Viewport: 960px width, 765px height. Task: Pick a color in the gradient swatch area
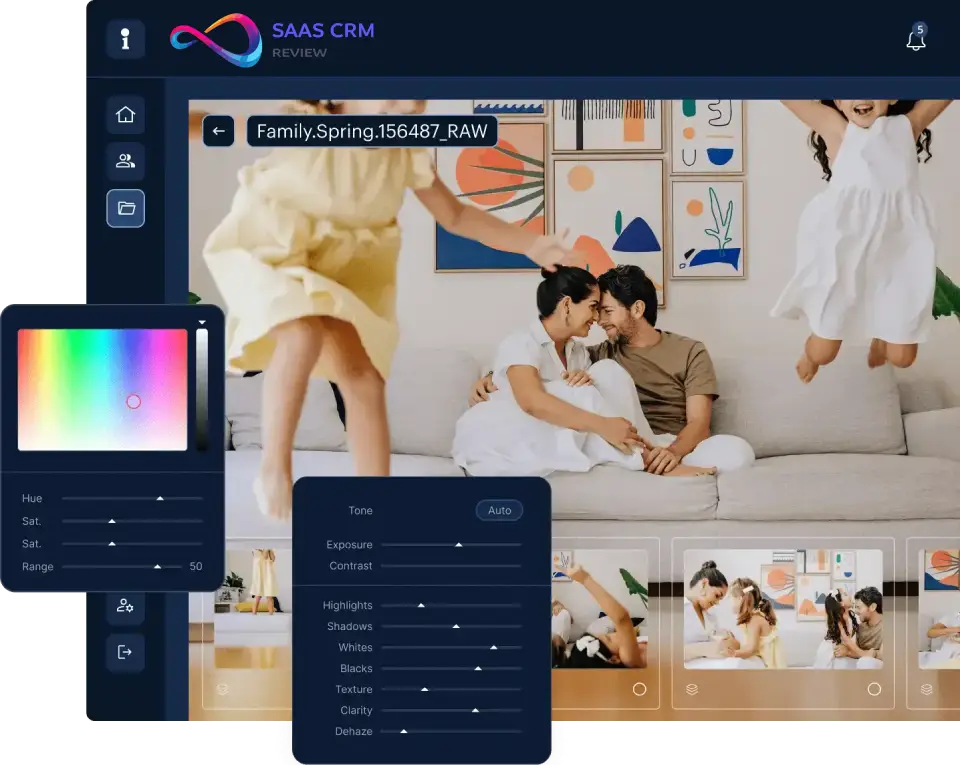(100, 388)
